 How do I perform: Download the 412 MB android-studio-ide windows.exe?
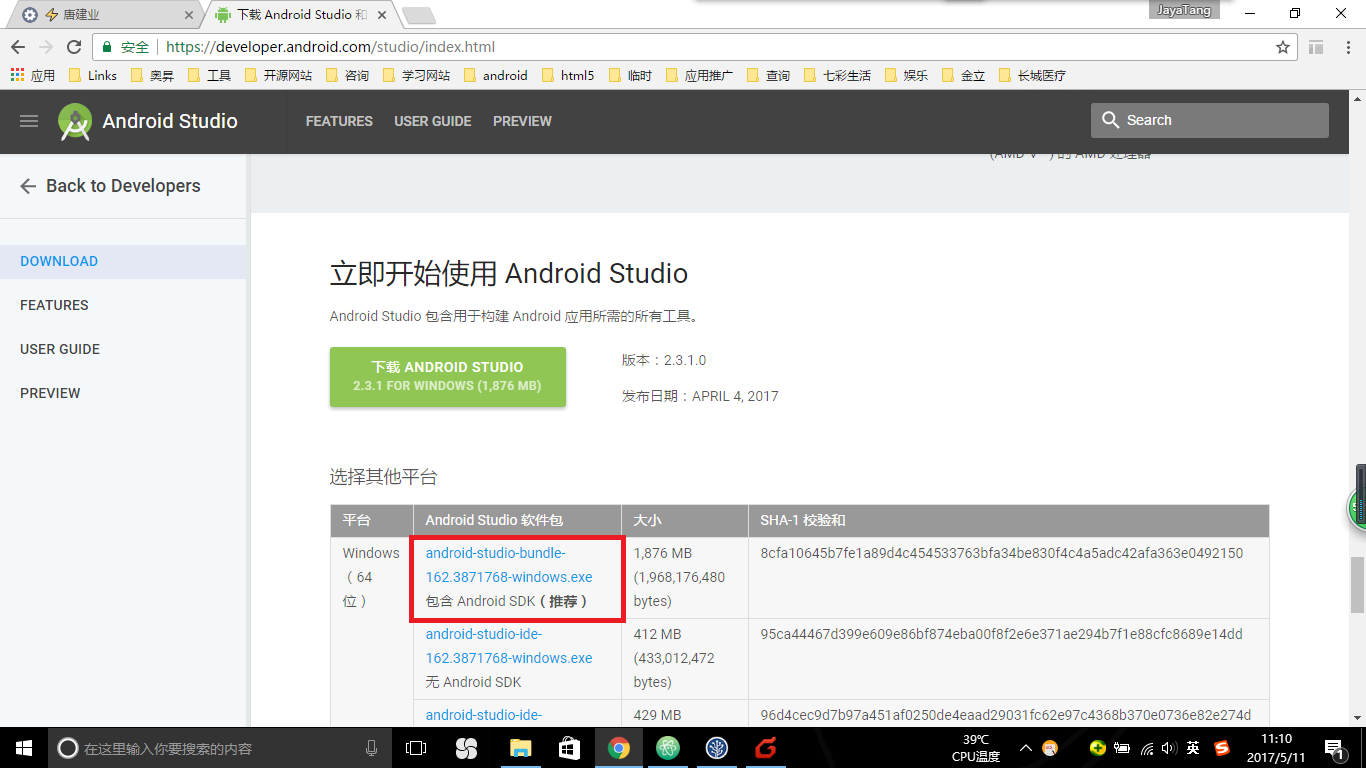coord(509,646)
